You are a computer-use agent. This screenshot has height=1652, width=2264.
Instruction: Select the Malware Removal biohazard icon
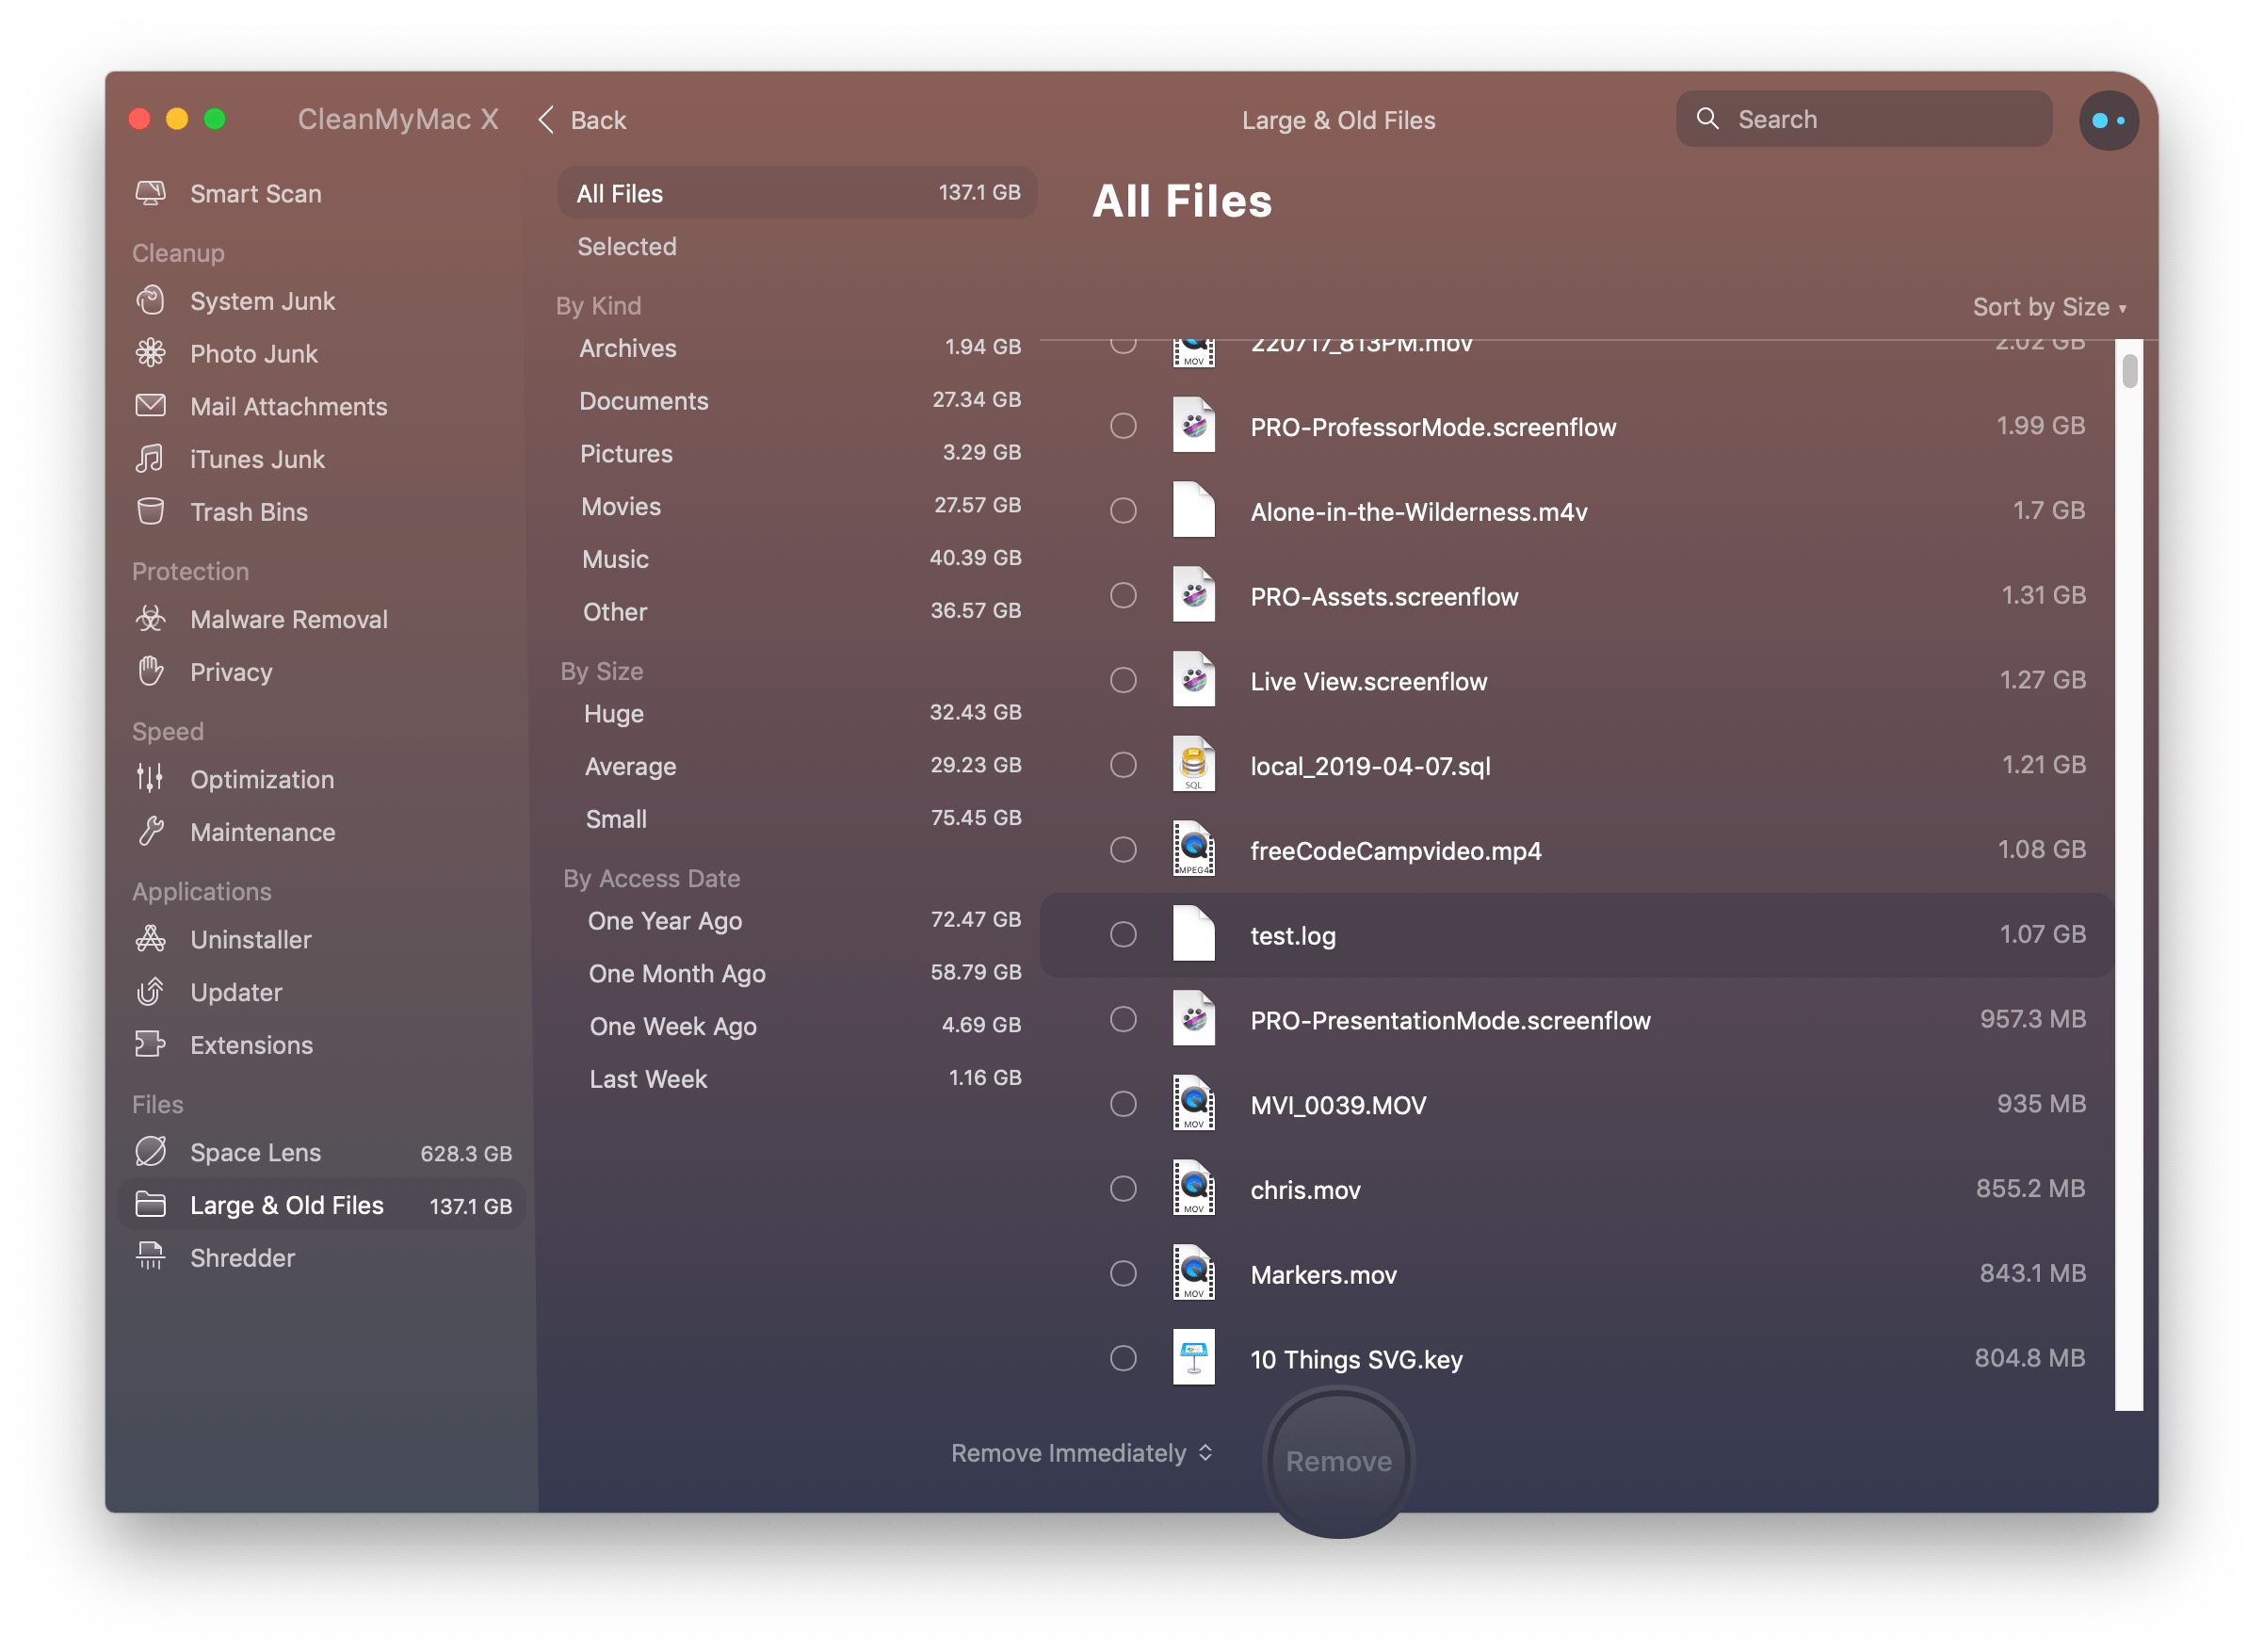pyautogui.click(x=150, y=619)
